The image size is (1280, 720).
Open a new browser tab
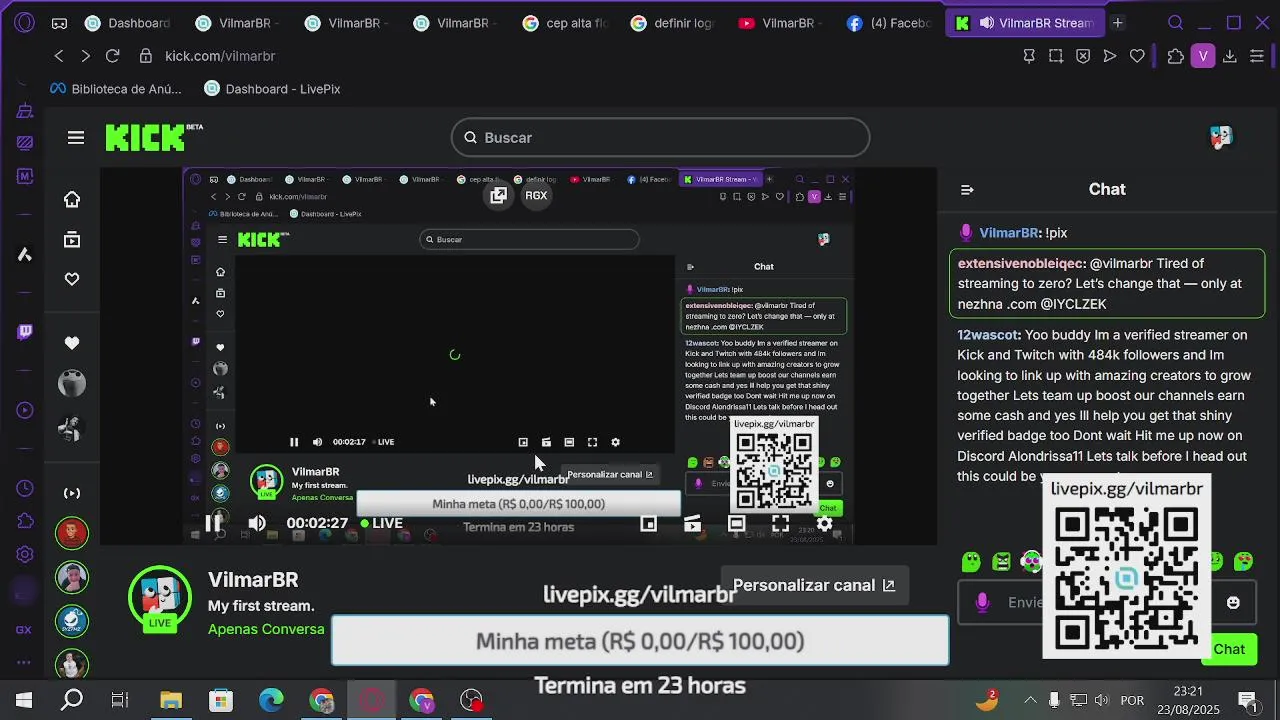(x=1118, y=22)
